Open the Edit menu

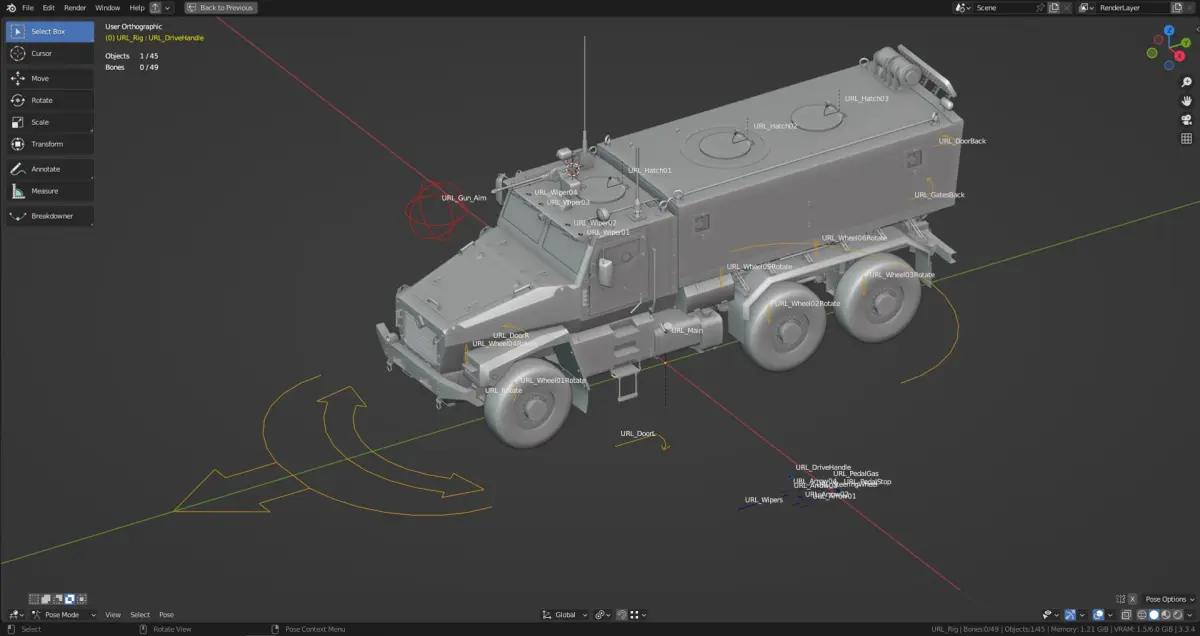coord(48,7)
